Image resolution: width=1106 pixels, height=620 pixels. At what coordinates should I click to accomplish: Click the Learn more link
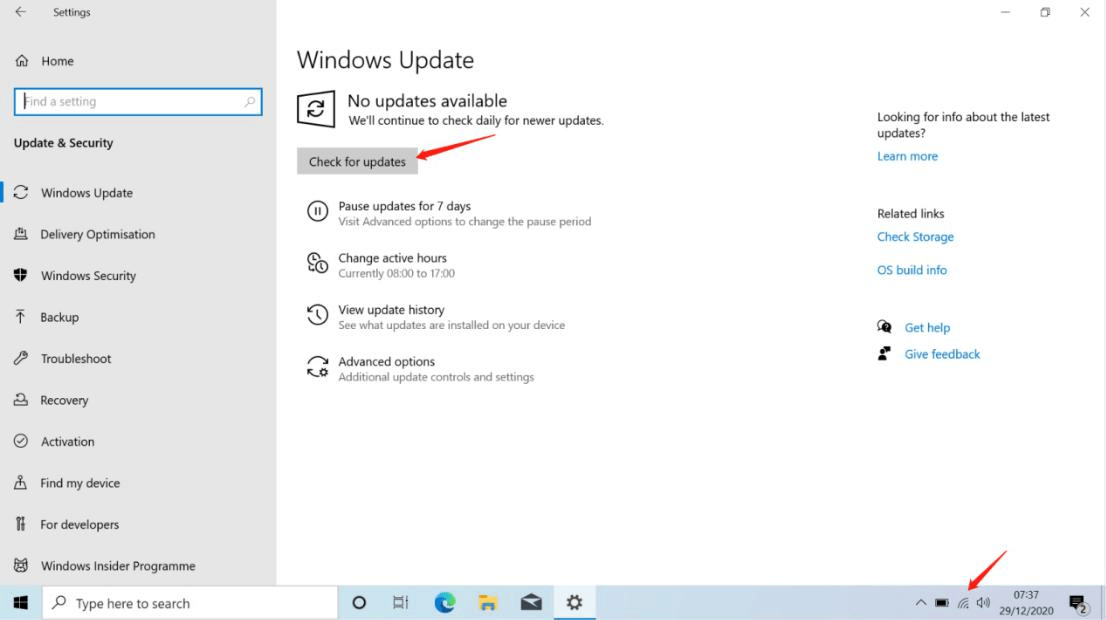point(907,157)
